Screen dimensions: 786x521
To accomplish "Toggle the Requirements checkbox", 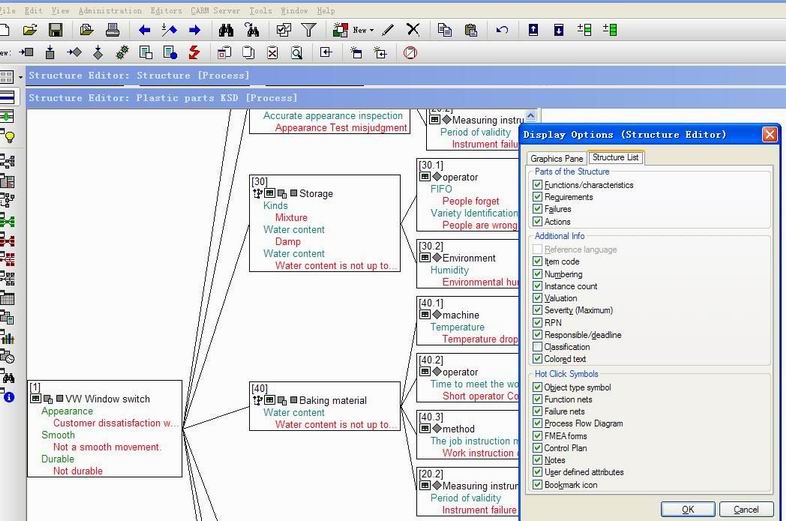I will coord(537,197).
